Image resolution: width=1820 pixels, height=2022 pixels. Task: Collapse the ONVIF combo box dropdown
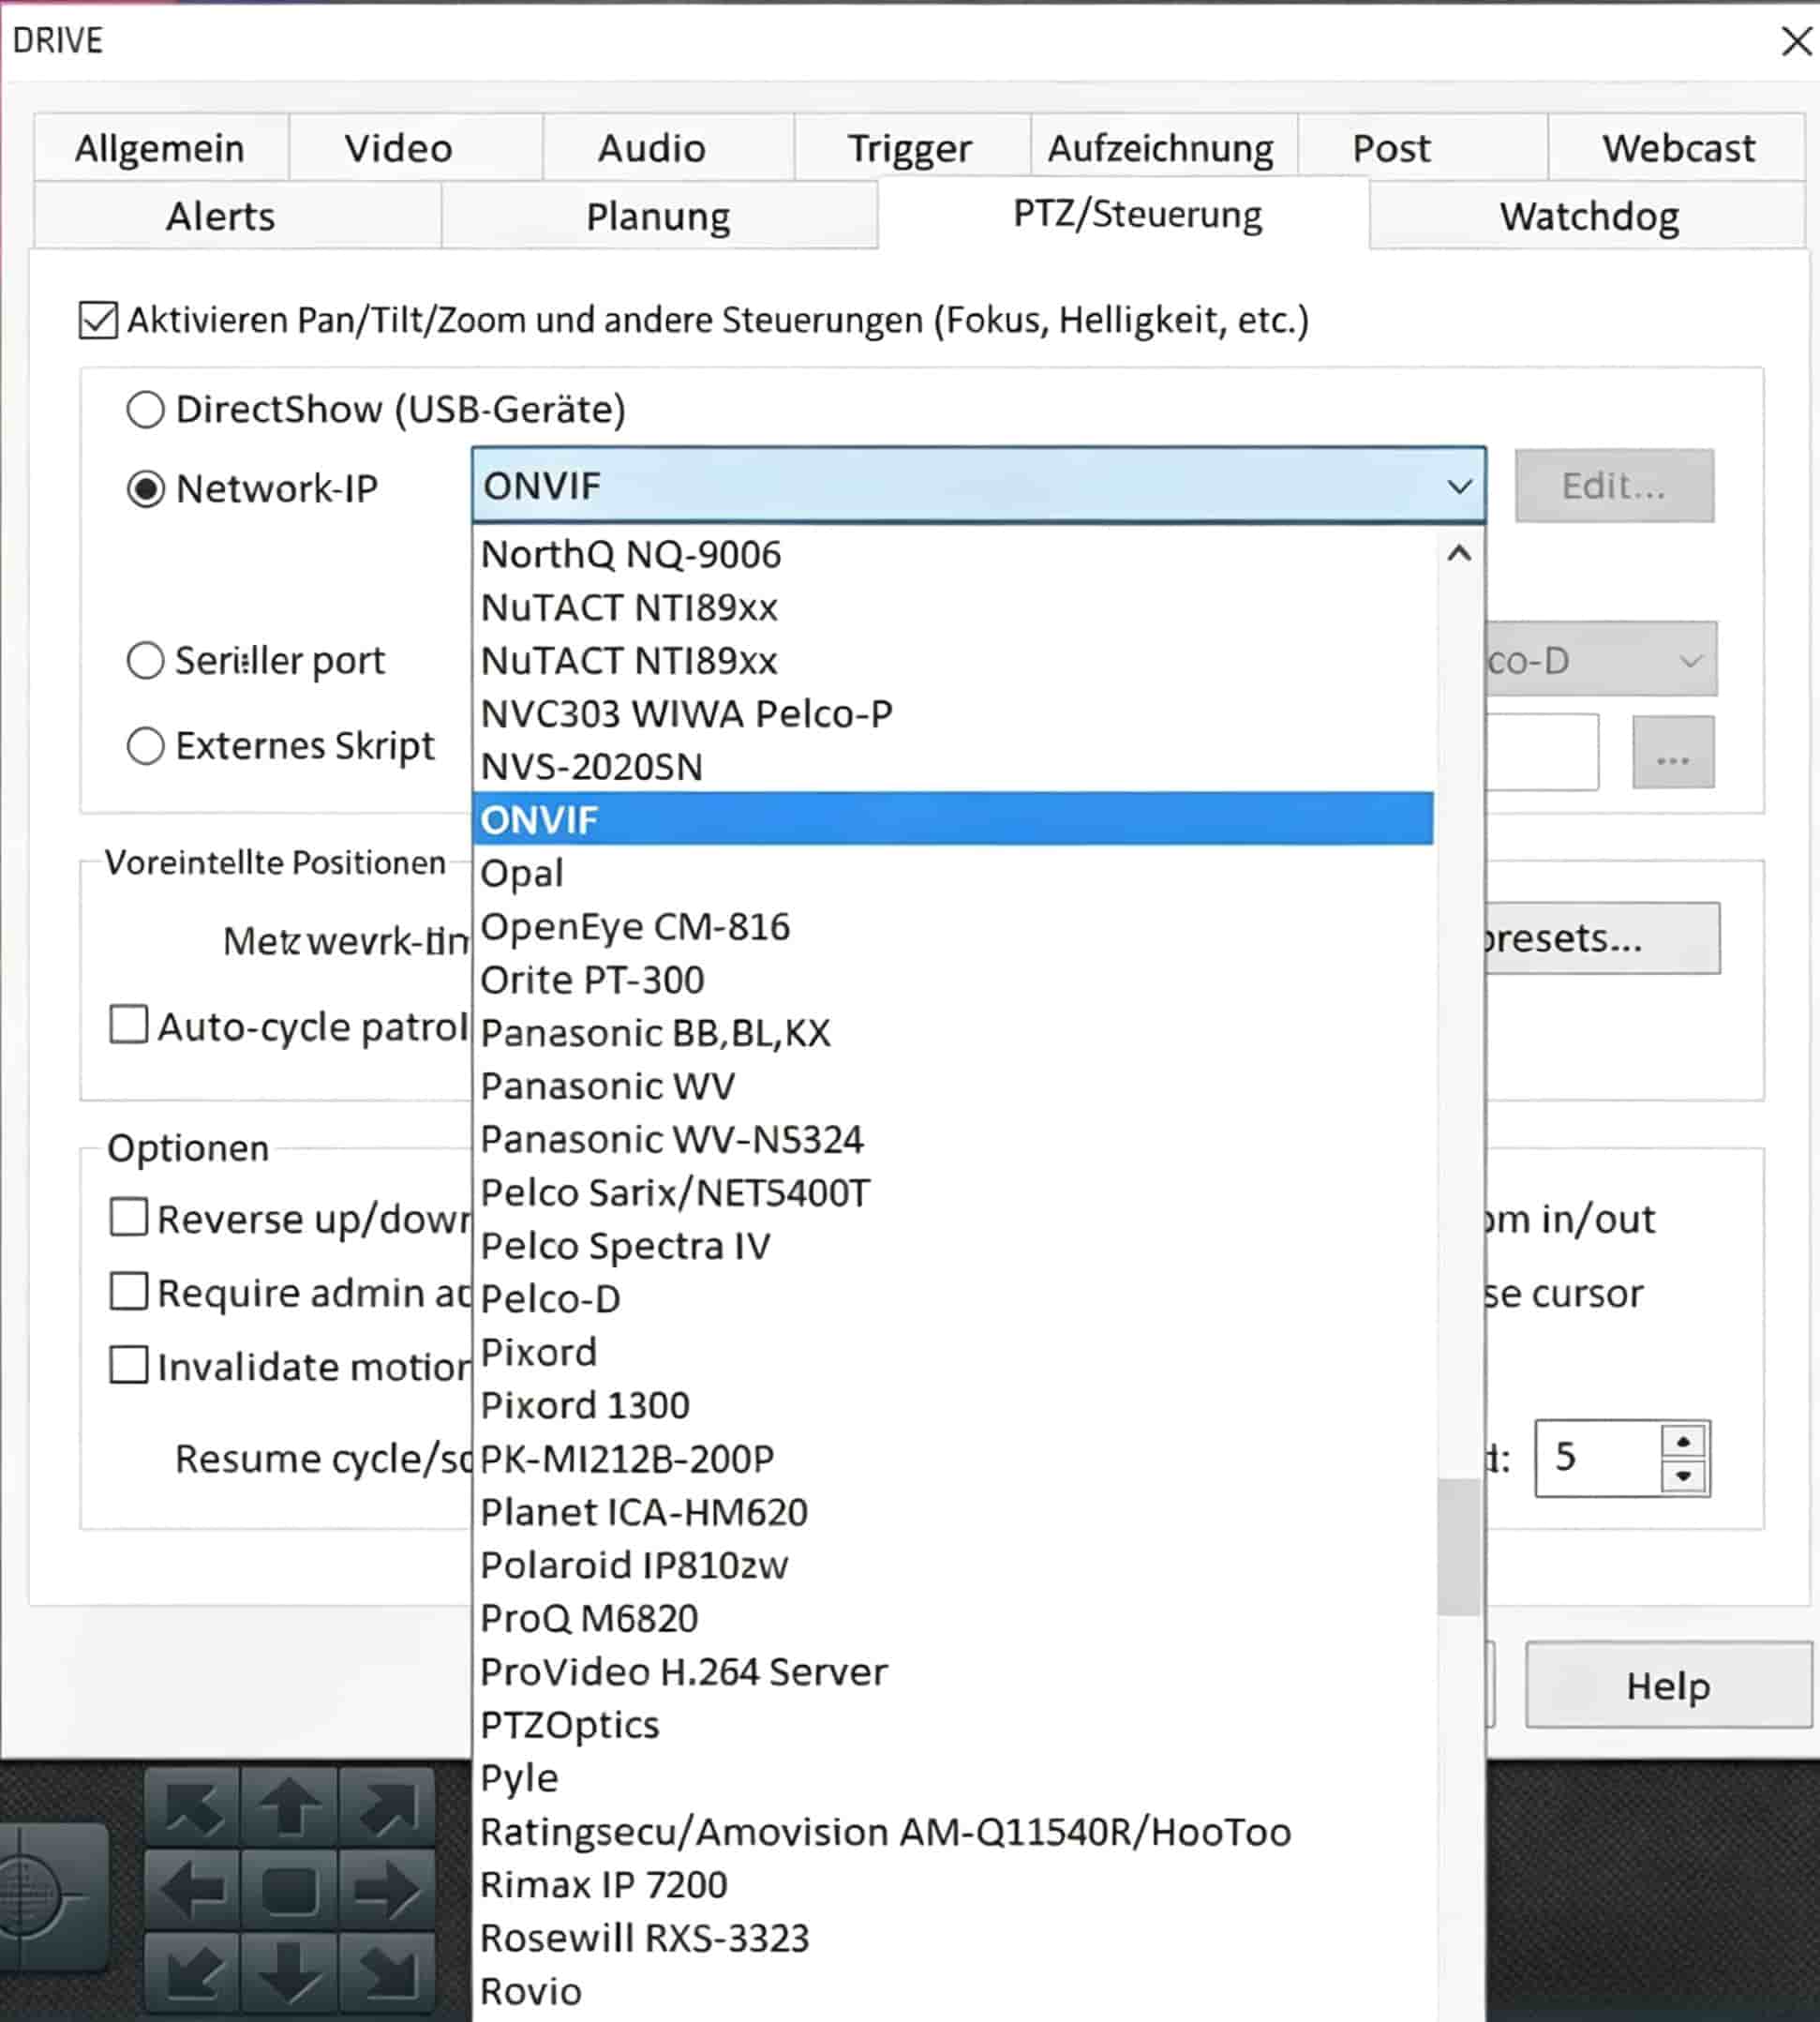[1459, 486]
